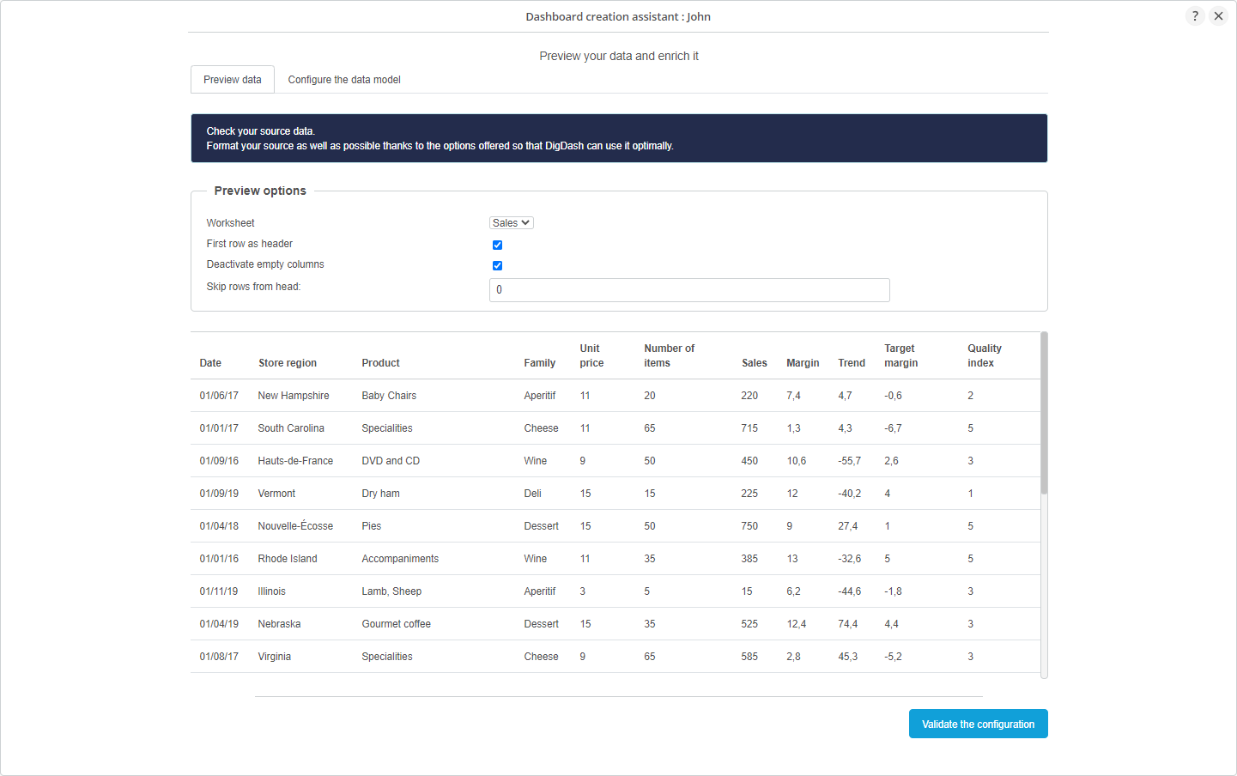The image size is (1237, 776).
Task: Click the Unit price column header
Action: click(591, 356)
